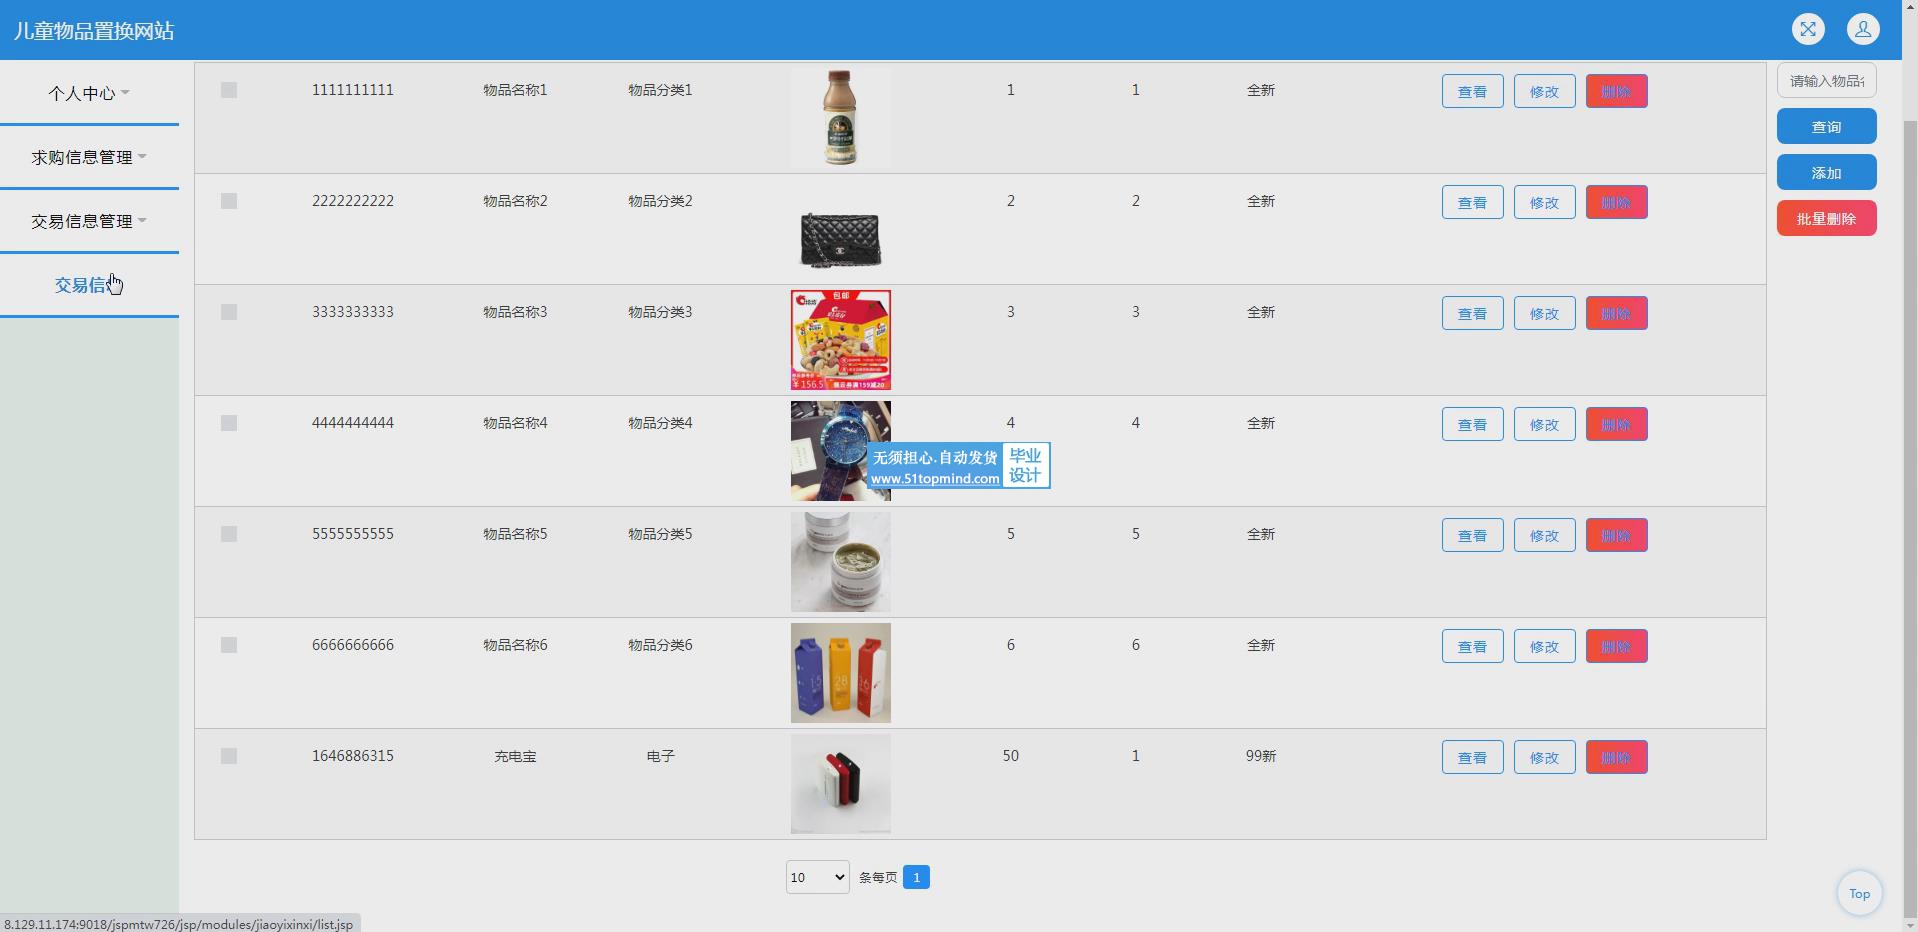Image resolution: width=1918 pixels, height=932 pixels.
Task: Click the 查询 search button
Action: point(1826,127)
